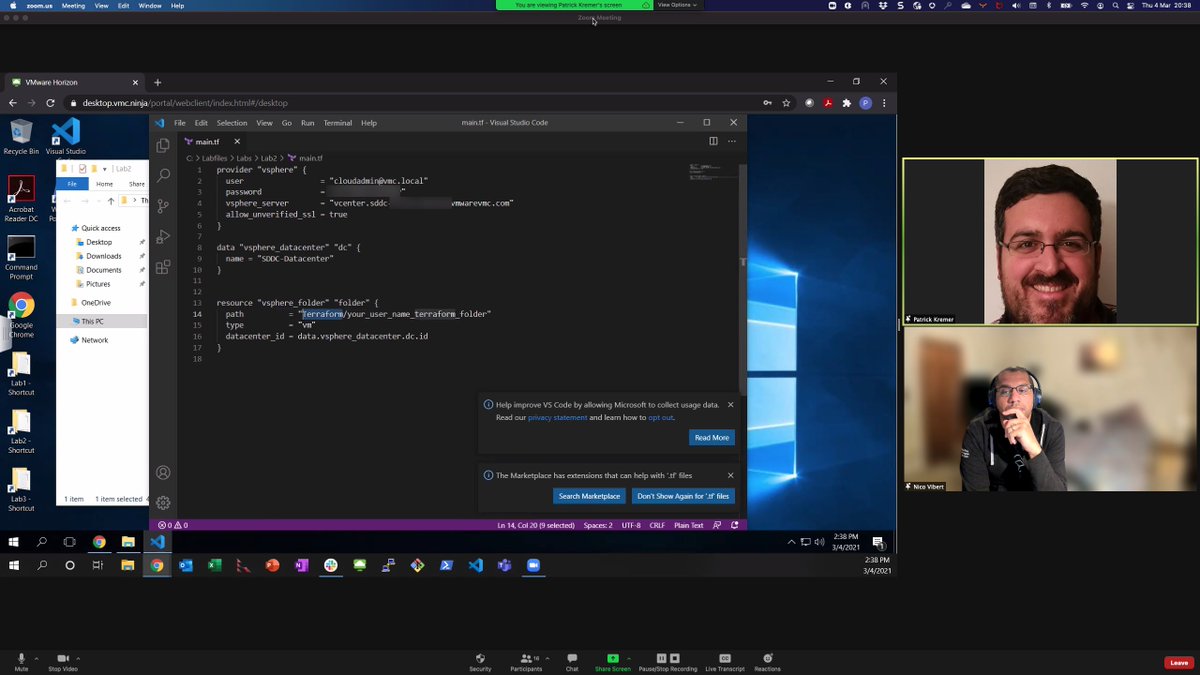This screenshot has height=675, width=1200.
Task: Click the Chrome address bar URL
Action: pos(185,102)
